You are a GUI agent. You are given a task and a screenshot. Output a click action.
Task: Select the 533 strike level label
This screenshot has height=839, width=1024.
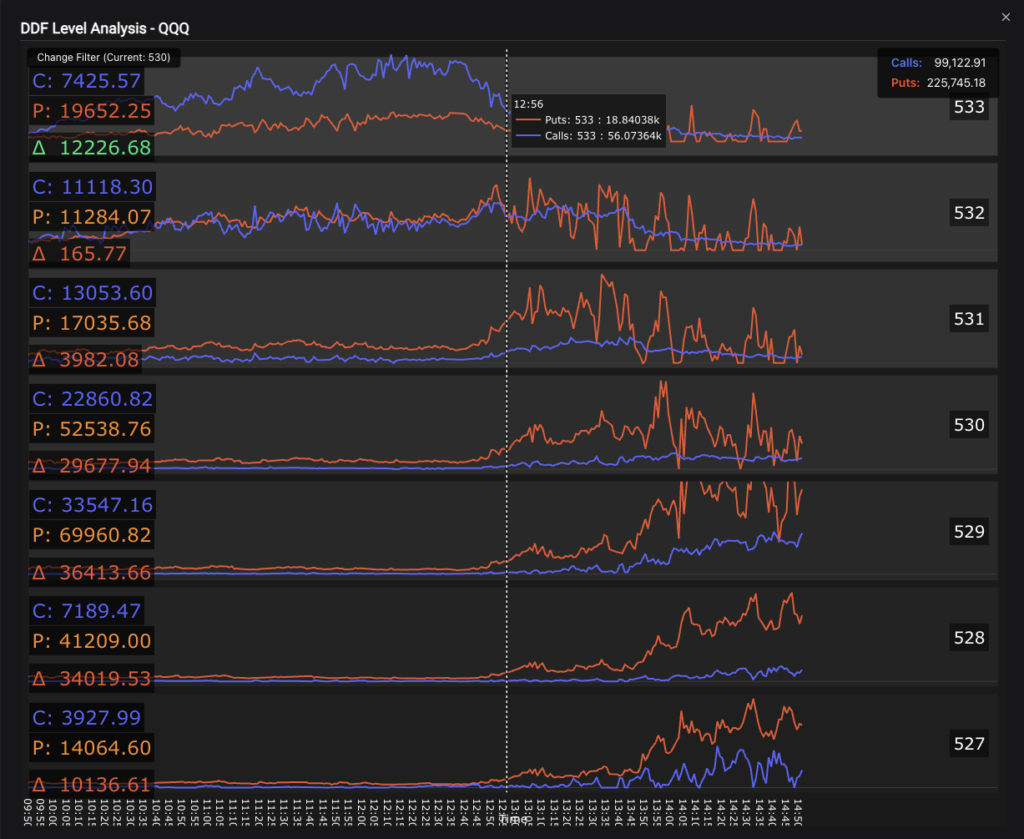click(968, 107)
